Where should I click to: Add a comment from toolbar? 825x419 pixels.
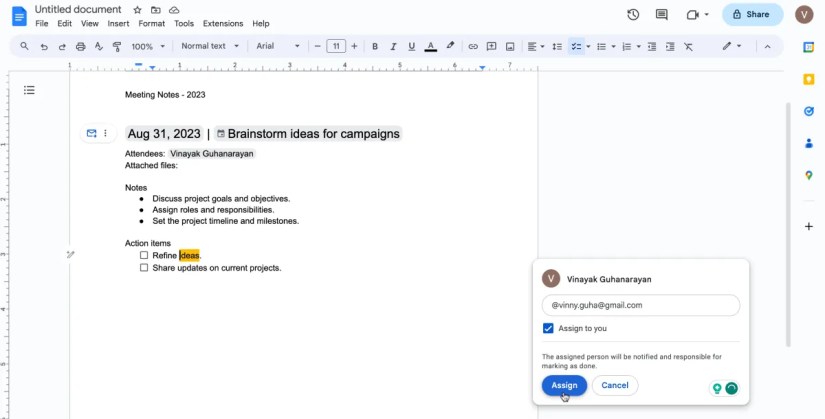pyautogui.click(x=491, y=47)
